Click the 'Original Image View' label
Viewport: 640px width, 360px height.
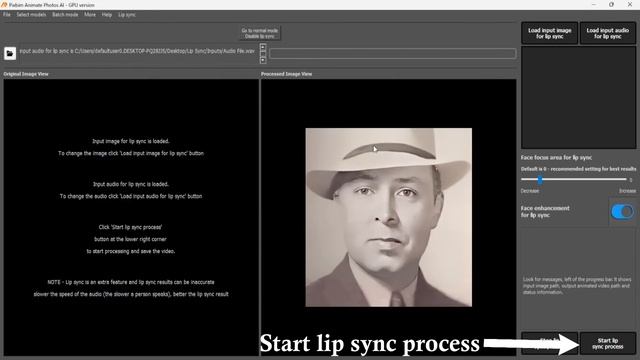tap(26, 74)
